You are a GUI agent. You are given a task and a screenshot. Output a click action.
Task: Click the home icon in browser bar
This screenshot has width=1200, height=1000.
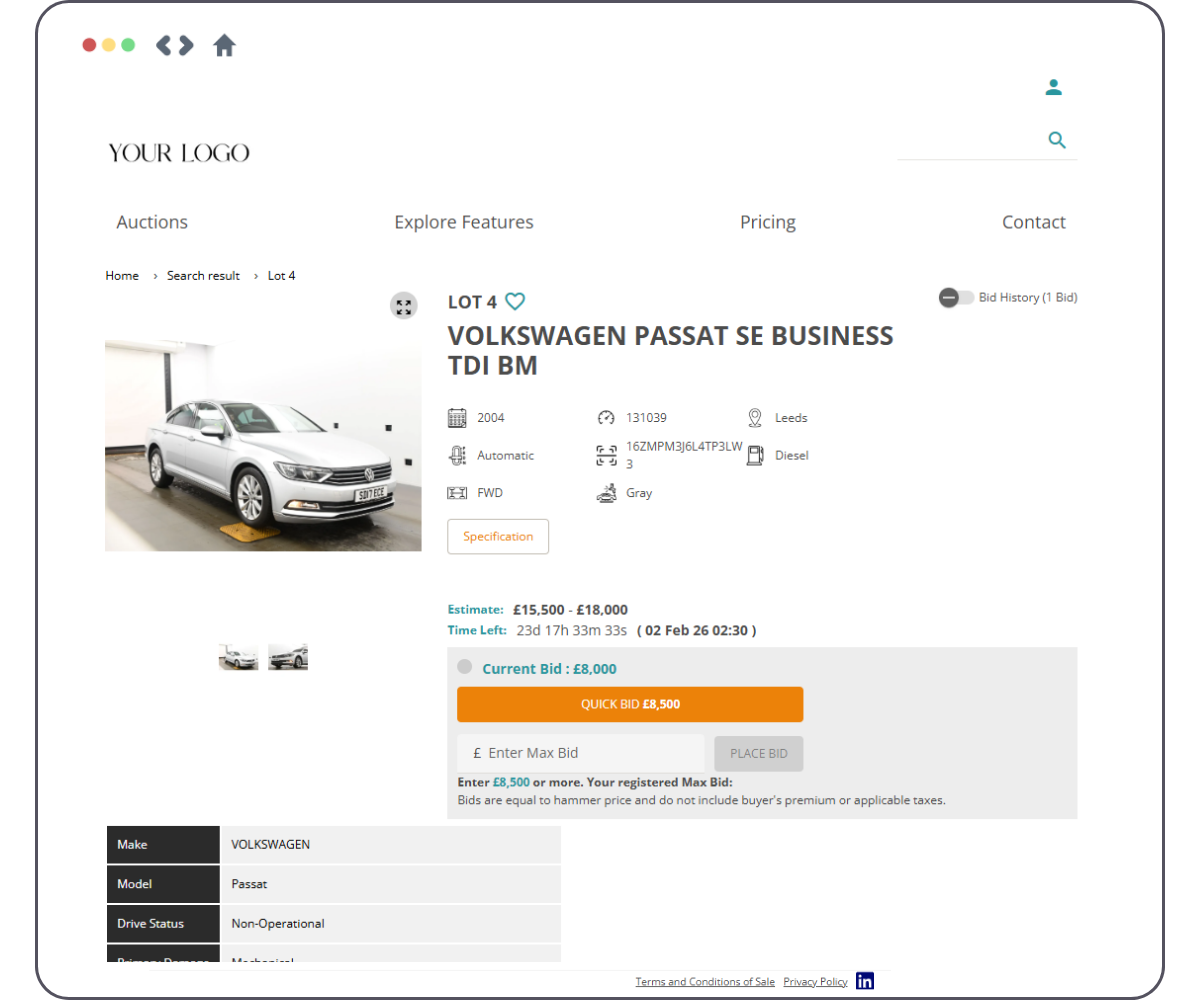pyautogui.click(x=224, y=45)
